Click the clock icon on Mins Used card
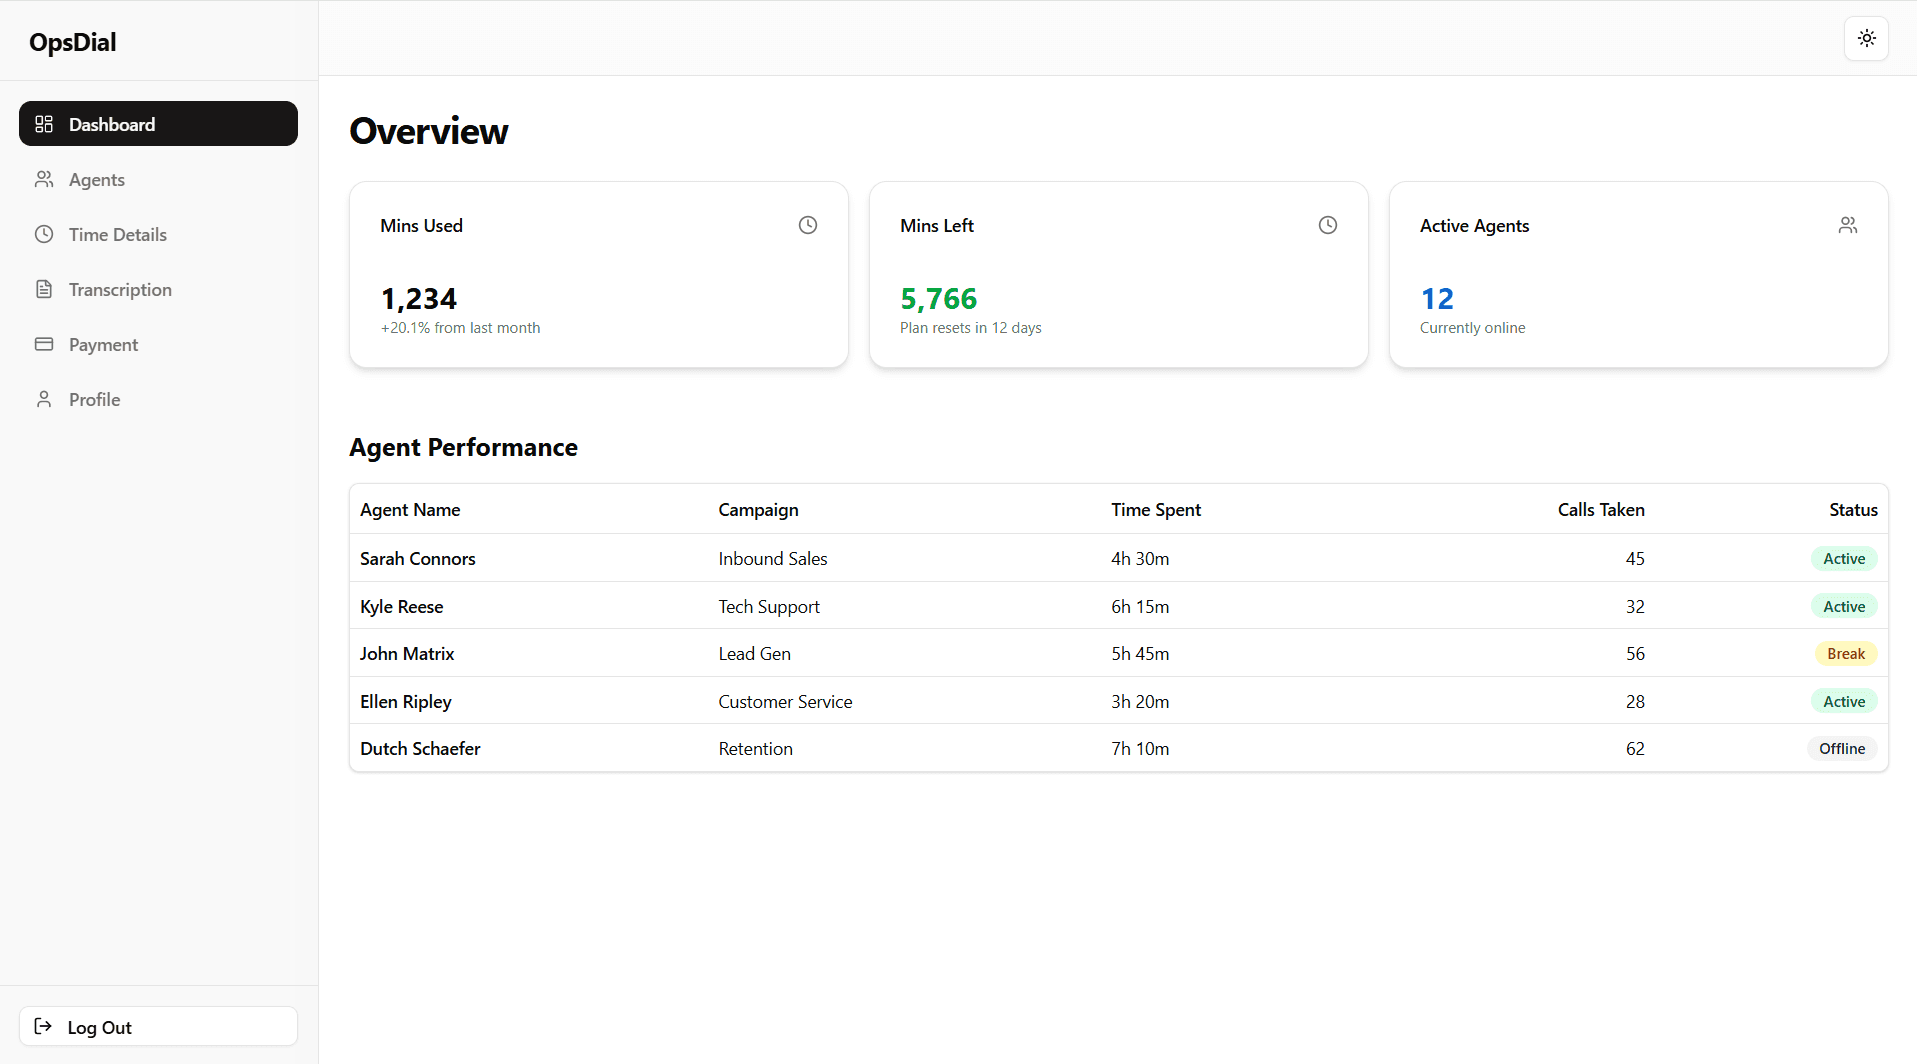Viewport: 1917px width, 1064px height. pyautogui.click(x=808, y=225)
